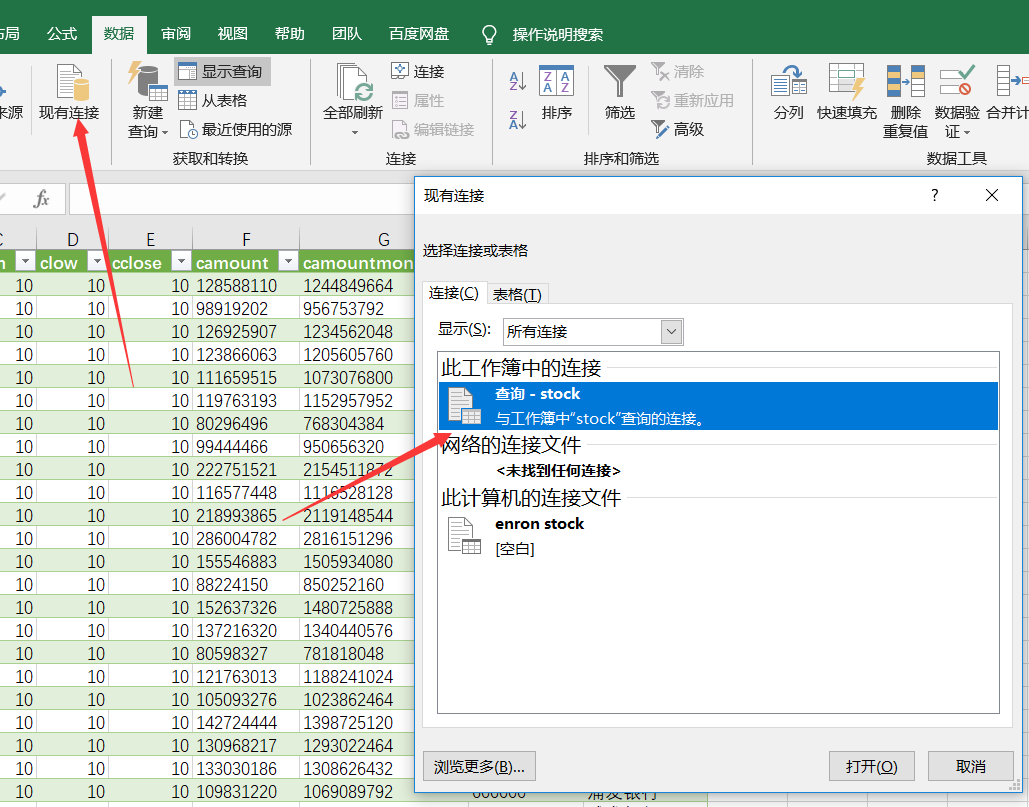Screen dimensions: 1029x807
Task: Expand the 数据验证 (Data Validation) dropdown
Action: 956,131
